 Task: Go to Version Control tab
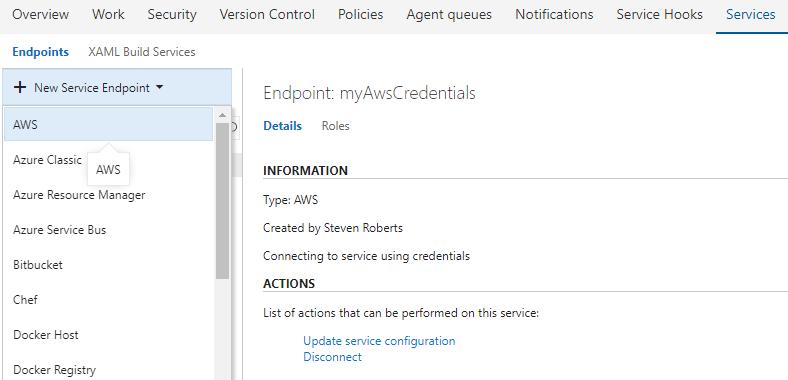[x=267, y=15]
